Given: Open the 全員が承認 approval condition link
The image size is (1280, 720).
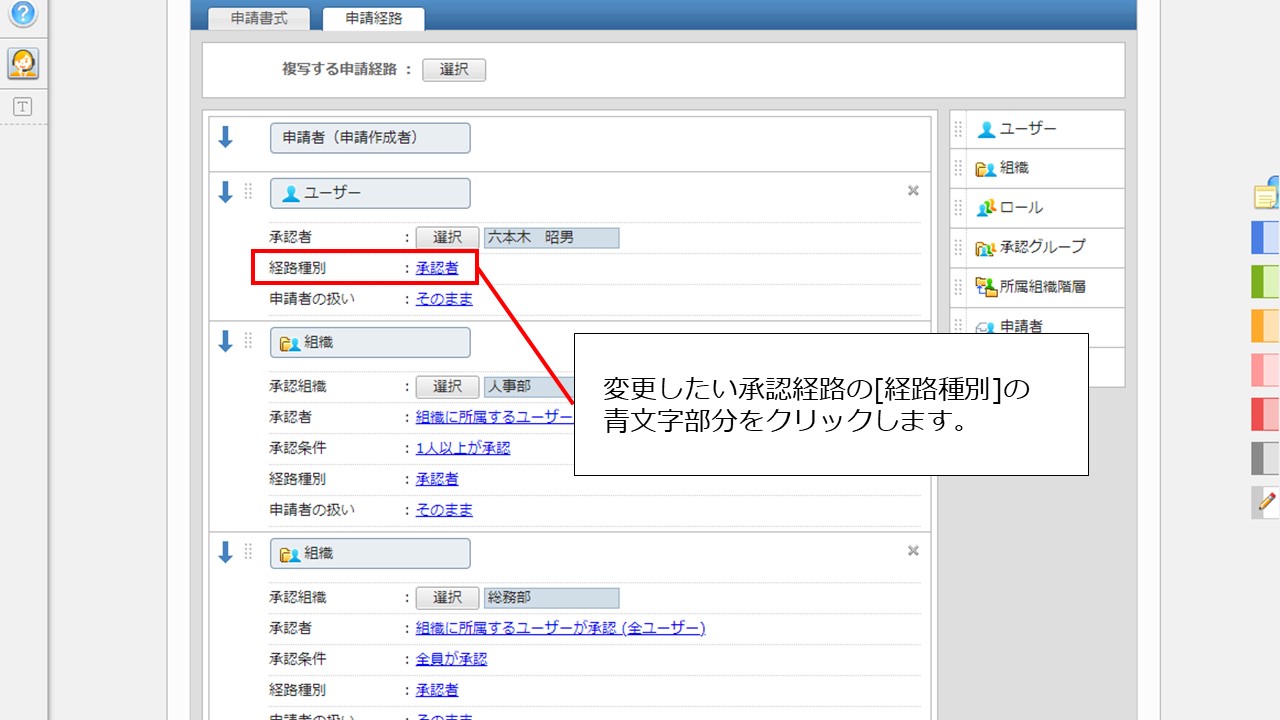Looking at the screenshot, I should point(451,659).
